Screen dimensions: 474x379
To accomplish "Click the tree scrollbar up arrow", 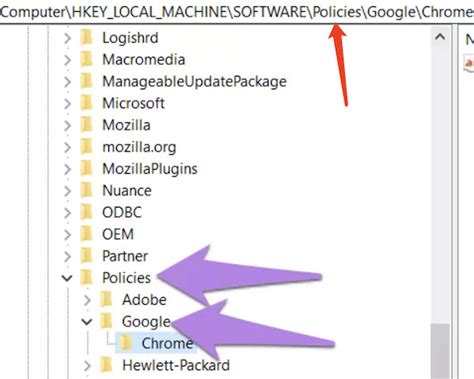I will (x=440, y=36).
